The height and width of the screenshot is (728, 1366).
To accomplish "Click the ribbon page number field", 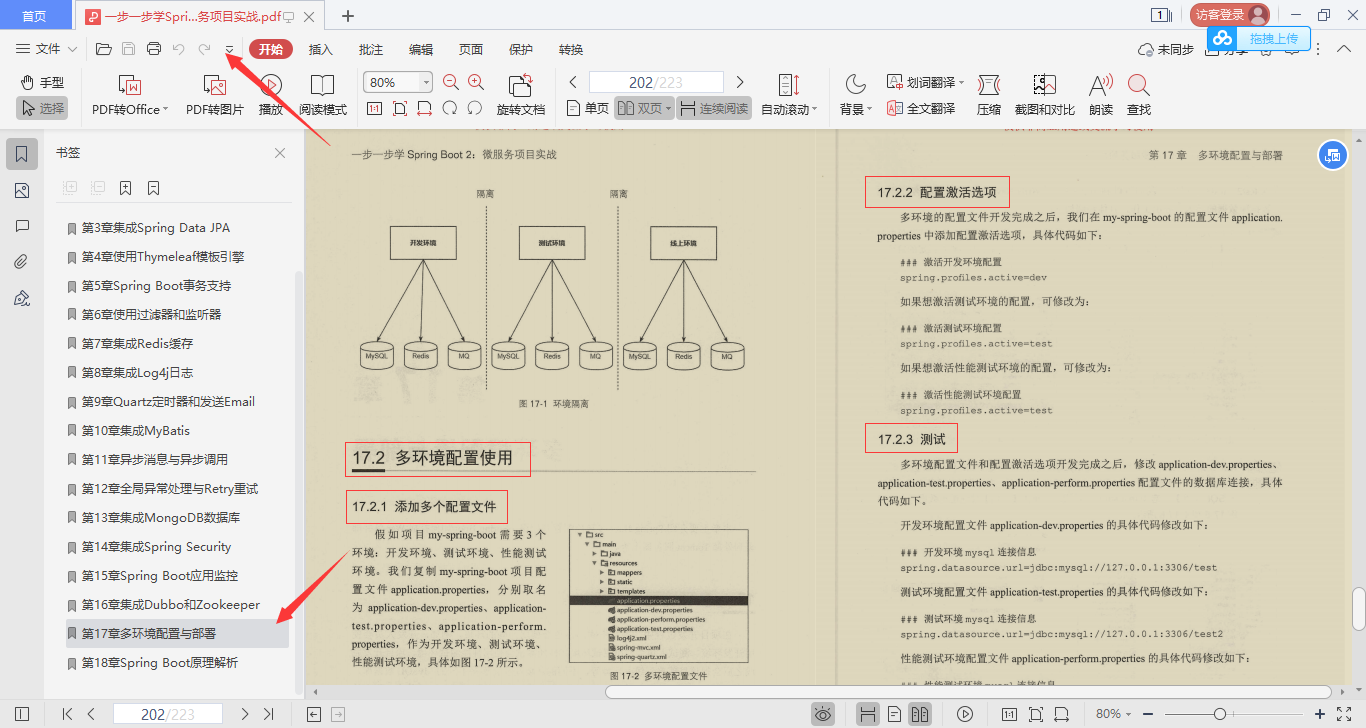I will (656, 82).
